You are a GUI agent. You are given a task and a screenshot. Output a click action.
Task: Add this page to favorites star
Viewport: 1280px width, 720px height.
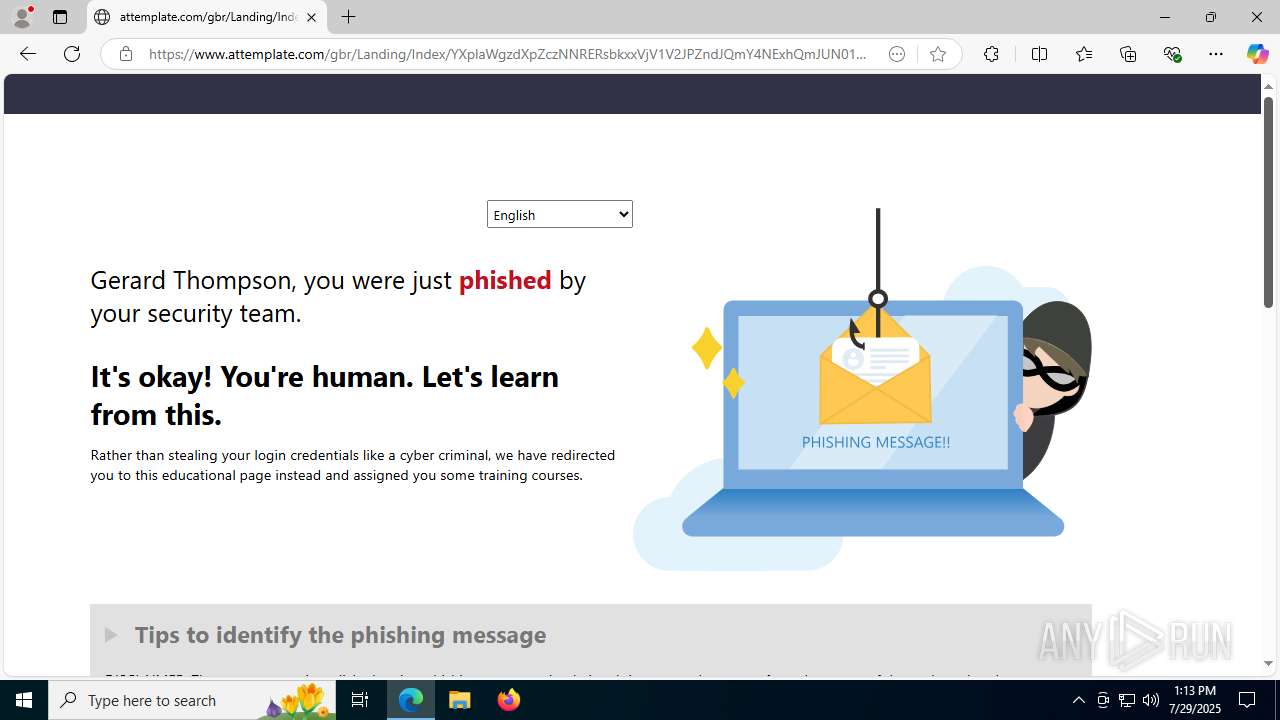click(938, 54)
